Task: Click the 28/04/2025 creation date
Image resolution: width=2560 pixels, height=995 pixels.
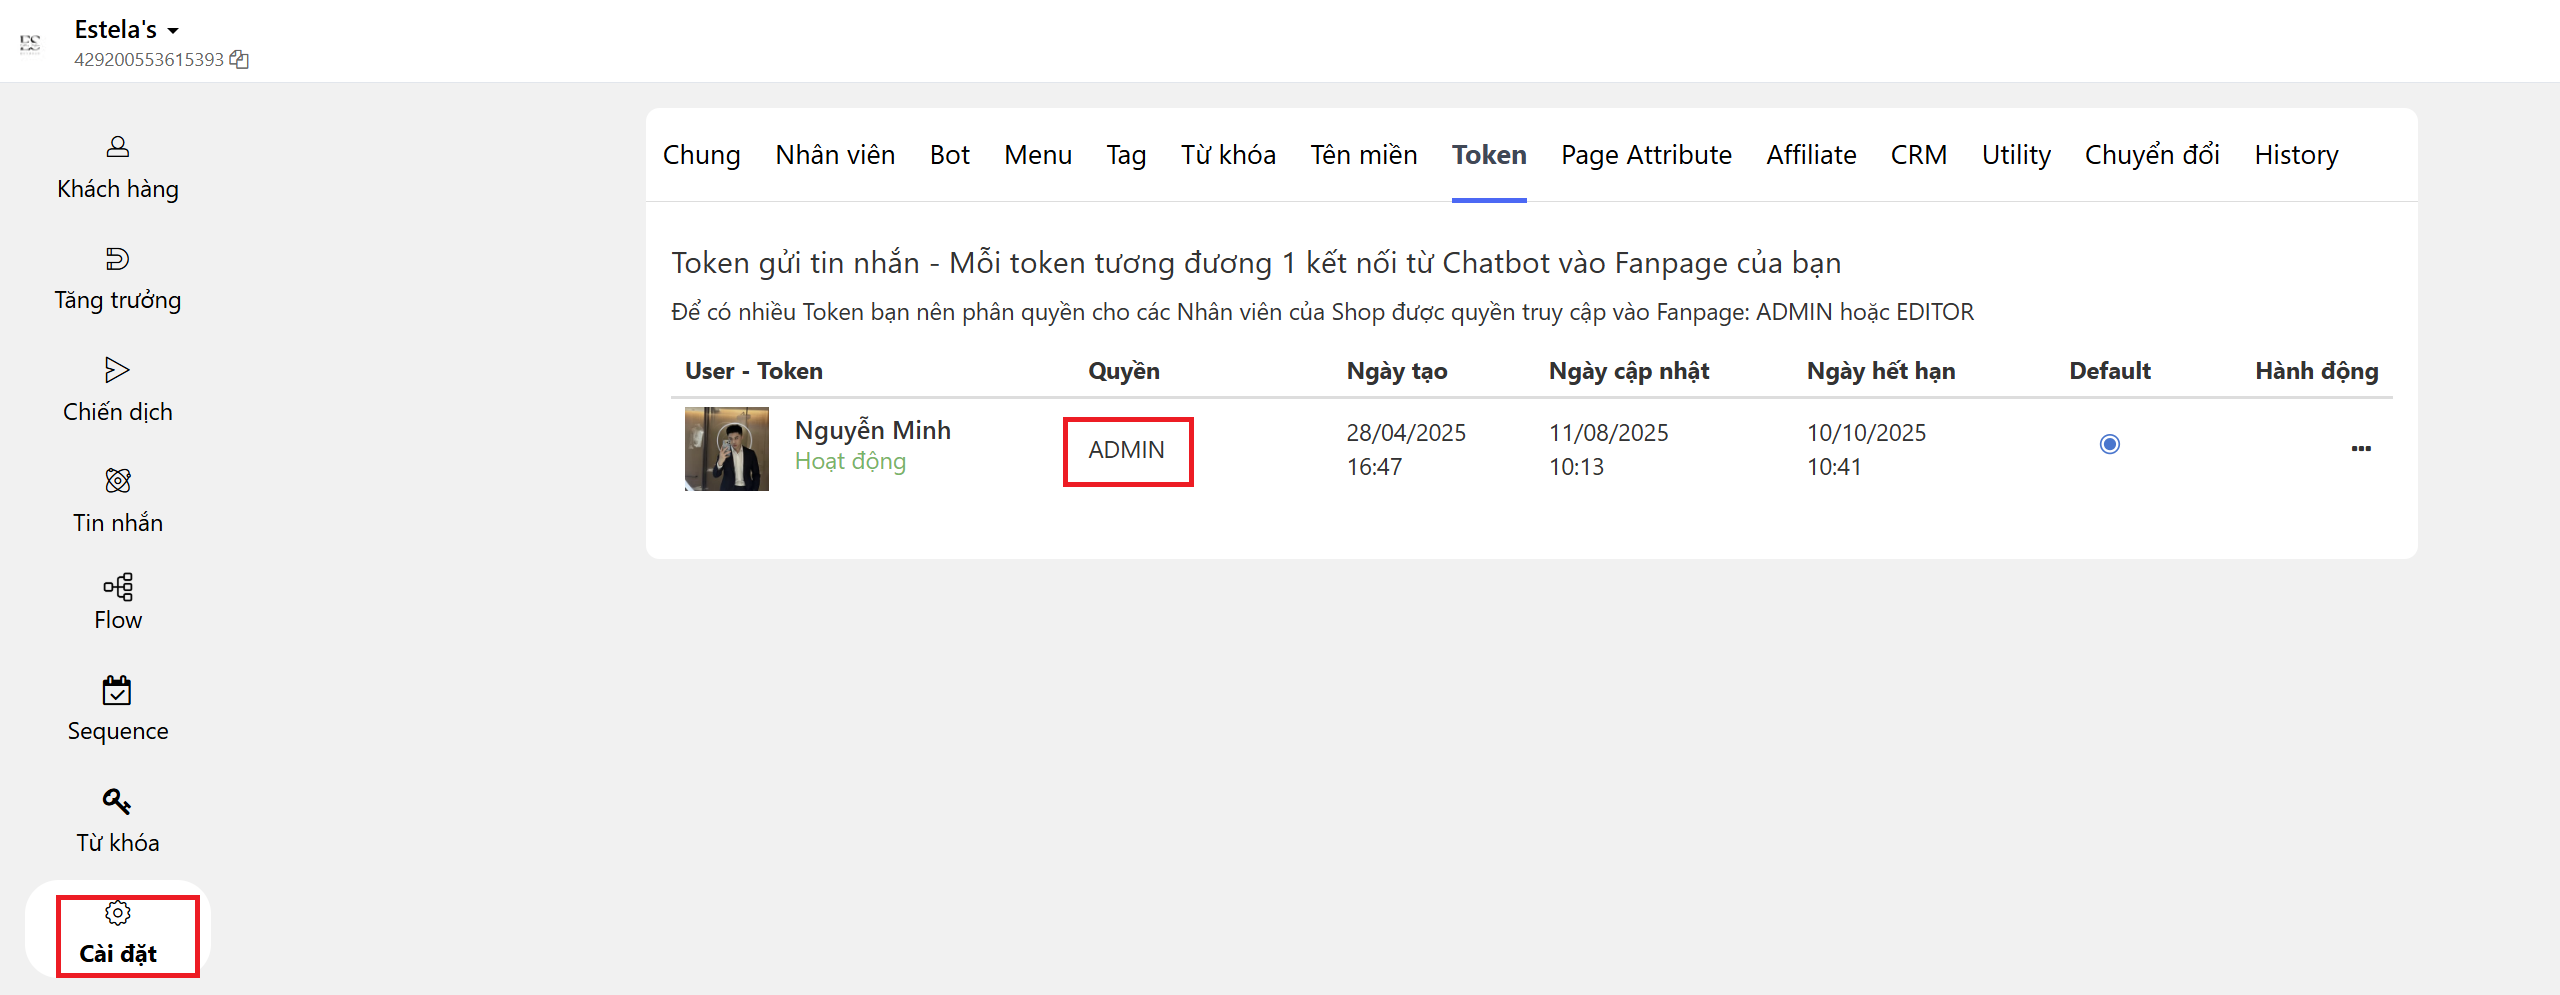Action: coord(1405,433)
